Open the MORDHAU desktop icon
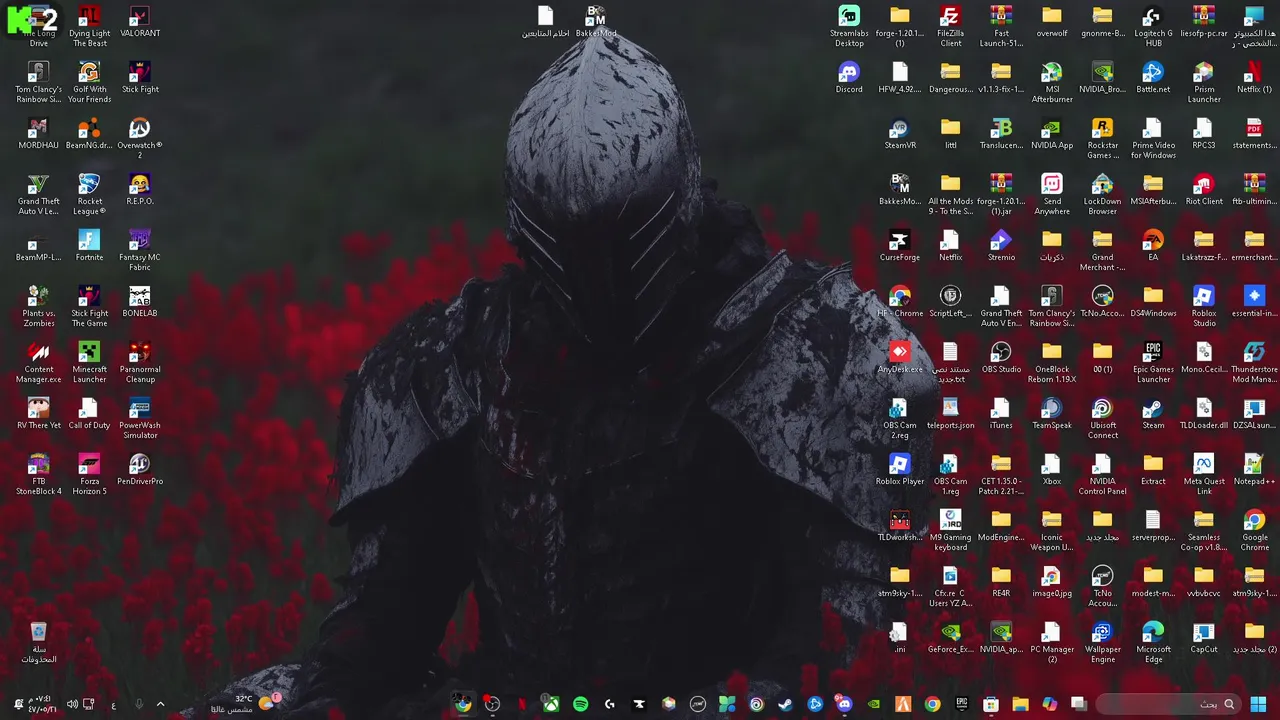 pyautogui.click(x=38, y=134)
